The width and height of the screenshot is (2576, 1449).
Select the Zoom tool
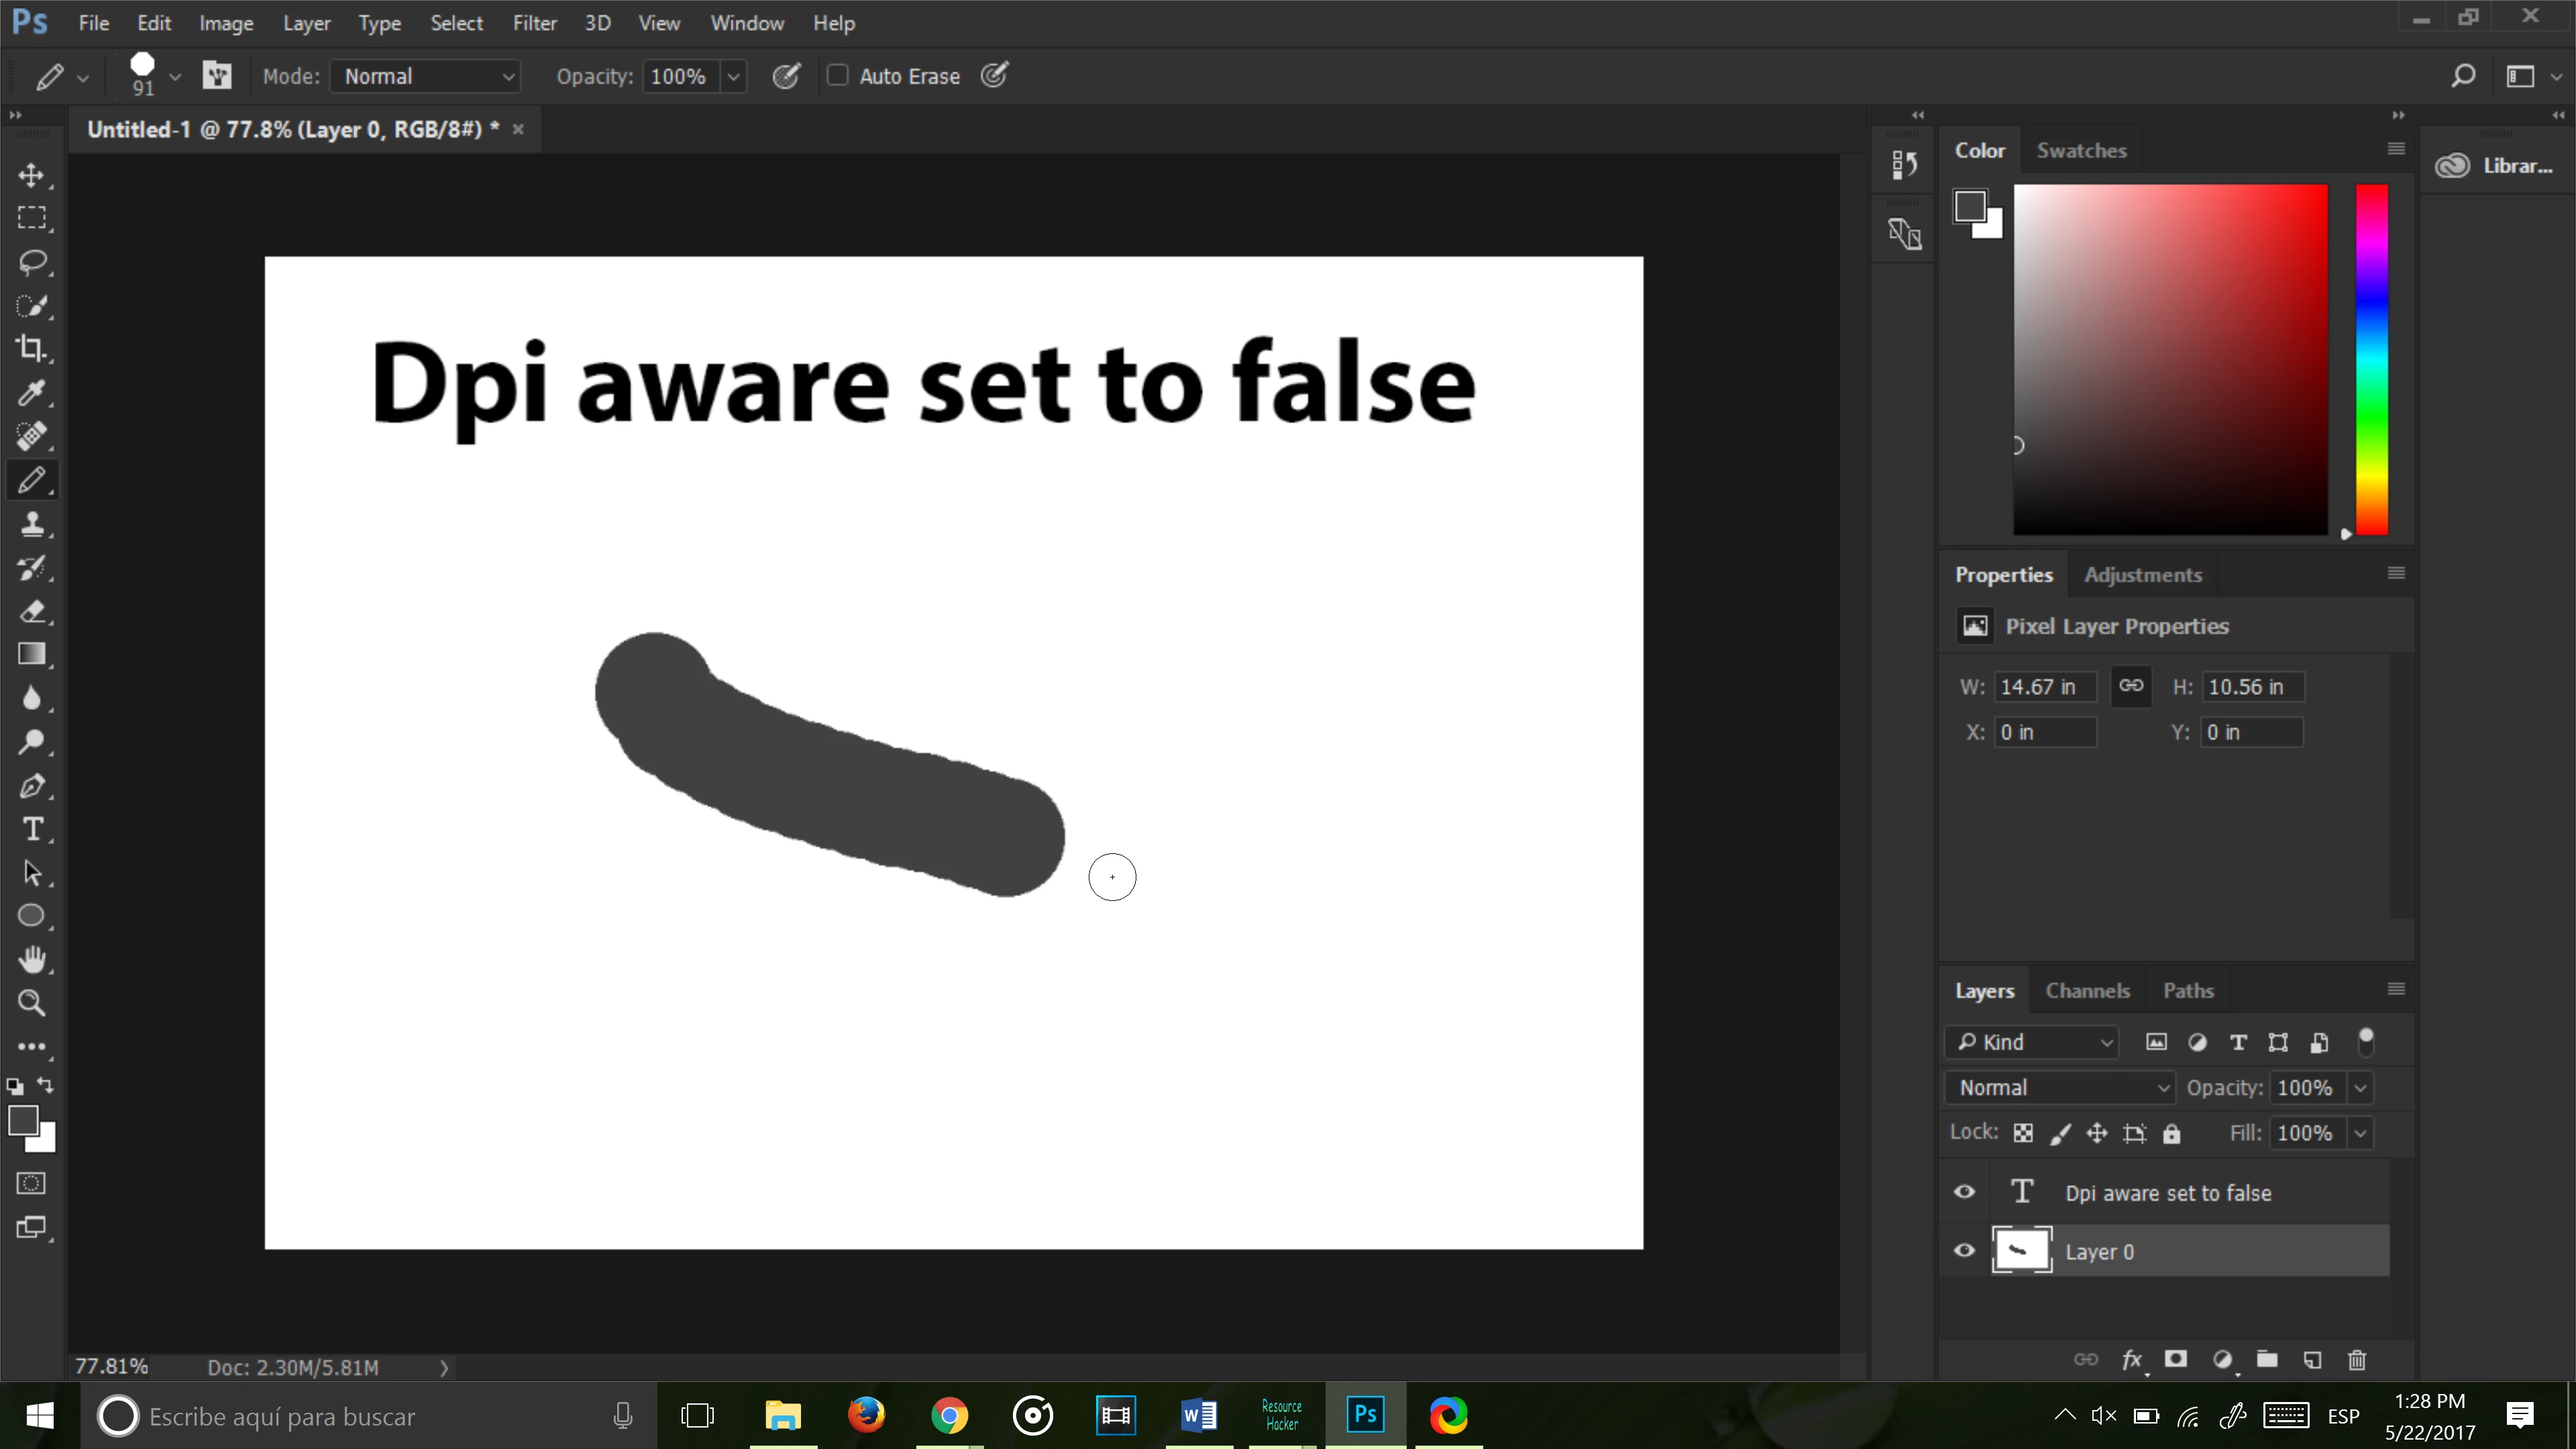pyautogui.click(x=32, y=1003)
